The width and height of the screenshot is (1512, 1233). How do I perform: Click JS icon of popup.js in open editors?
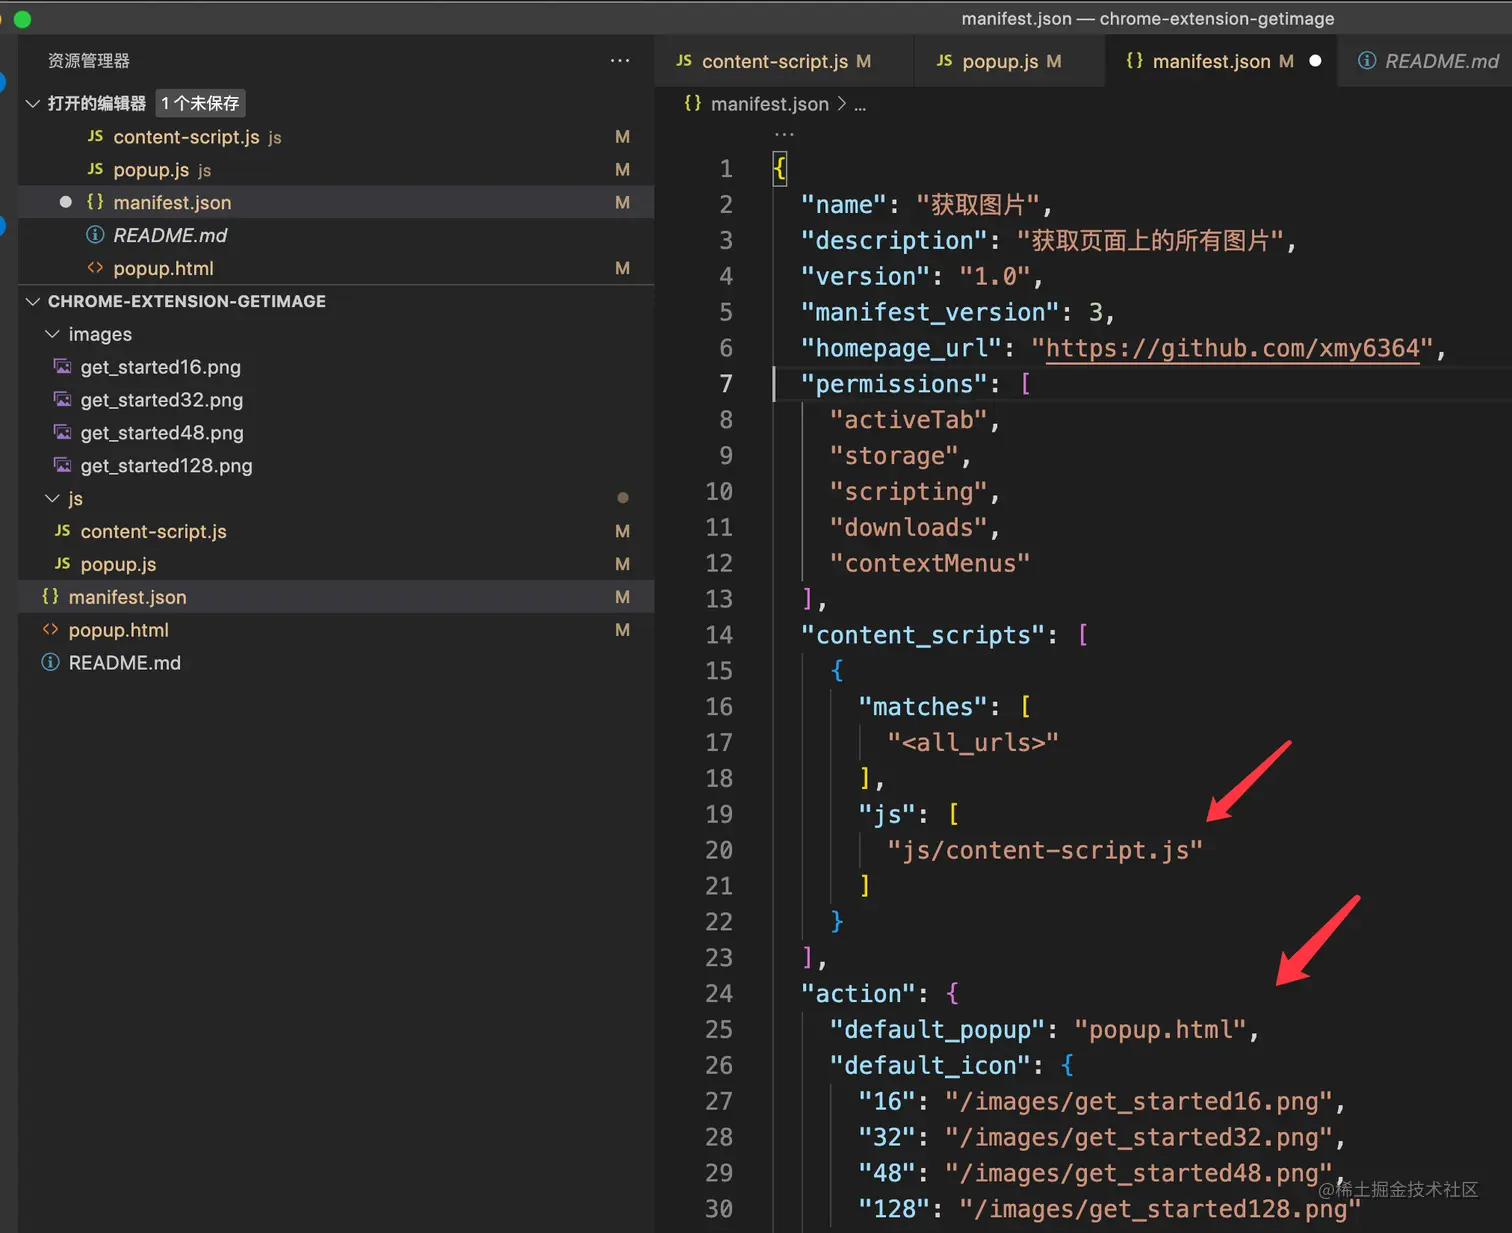[95, 170]
